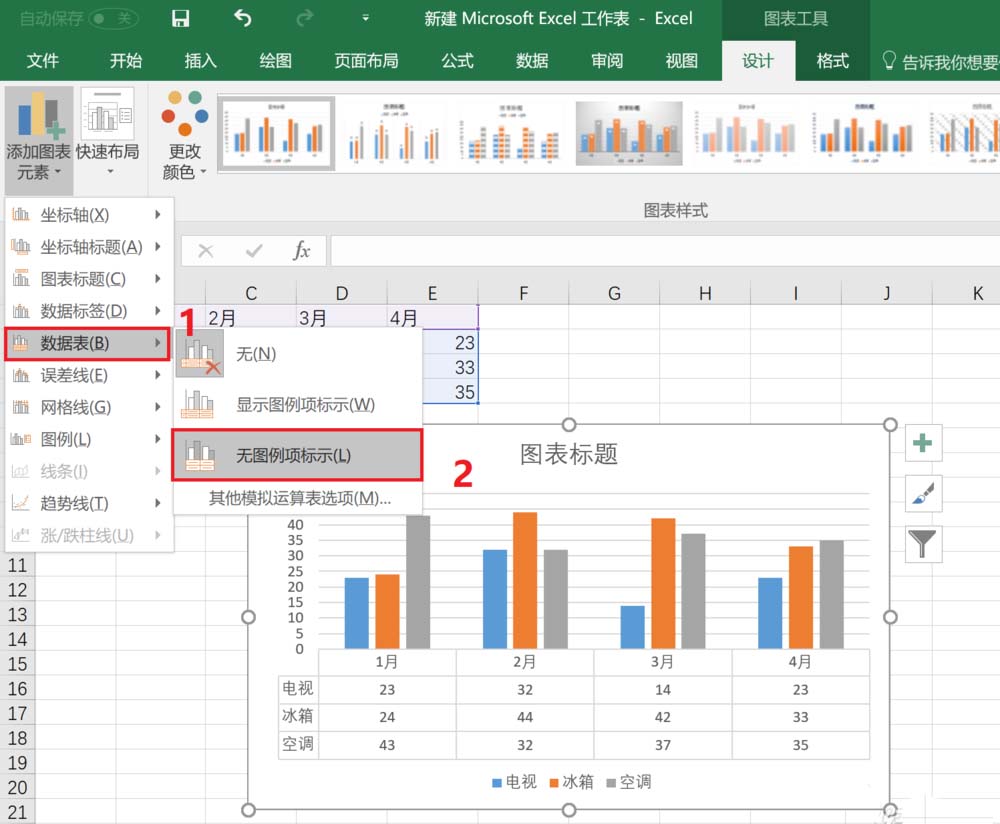Image resolution: width=1000 pixels, height=824 pixels.
Task: Click the fx insert function icon
Action: pyautogui.click(x=301, y=251)
